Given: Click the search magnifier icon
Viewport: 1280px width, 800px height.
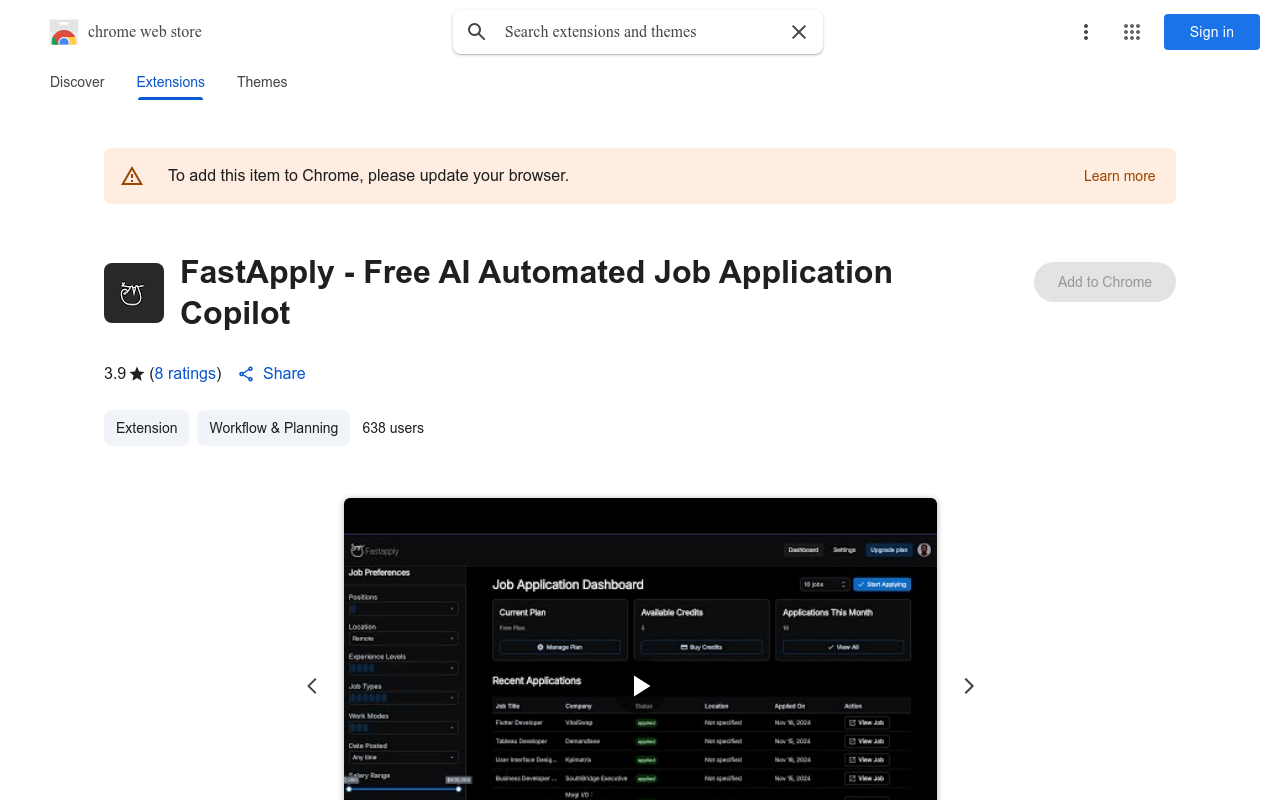Looking at the screenshot, I should tap(477, 32).
